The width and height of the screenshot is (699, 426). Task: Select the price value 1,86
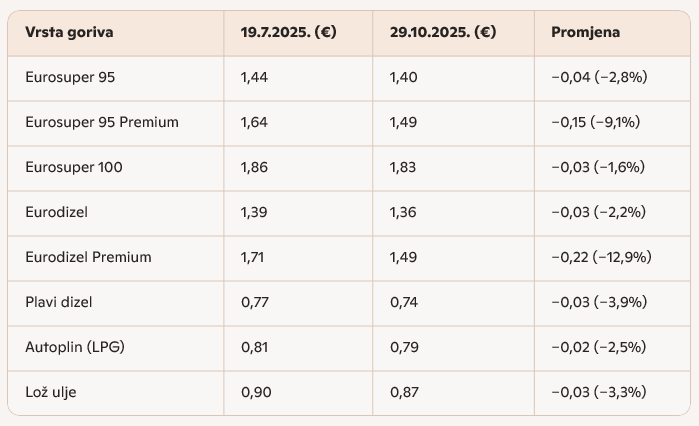[x=255, y=167]
